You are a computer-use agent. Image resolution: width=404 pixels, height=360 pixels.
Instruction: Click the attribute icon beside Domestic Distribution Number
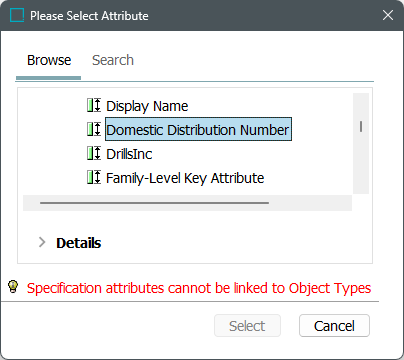(94, 129)
